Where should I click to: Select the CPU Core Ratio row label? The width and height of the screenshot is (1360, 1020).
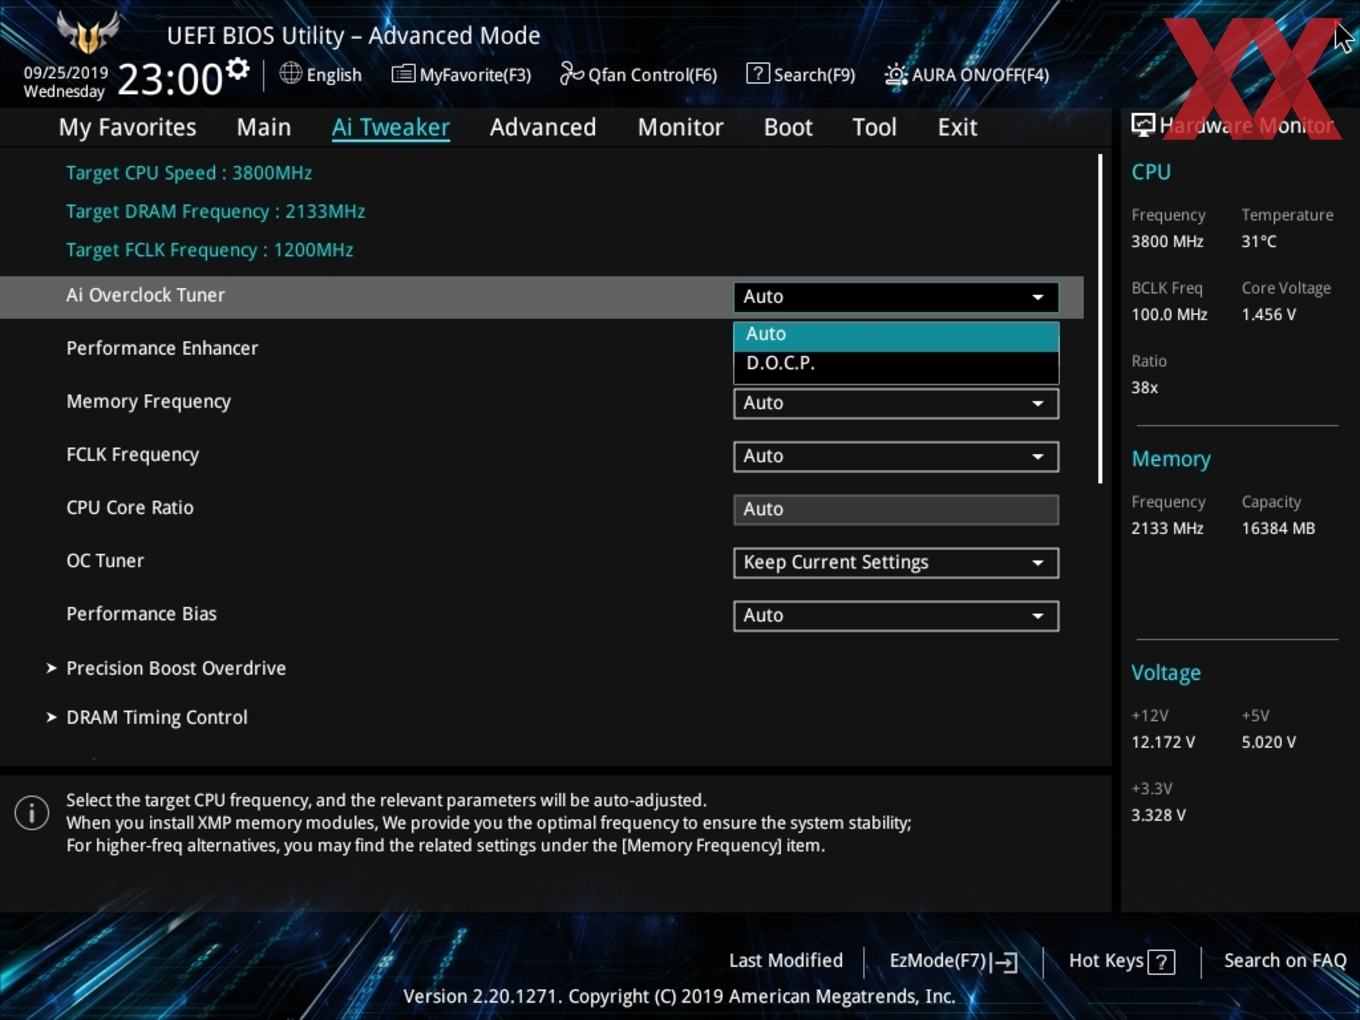[130, 507]
